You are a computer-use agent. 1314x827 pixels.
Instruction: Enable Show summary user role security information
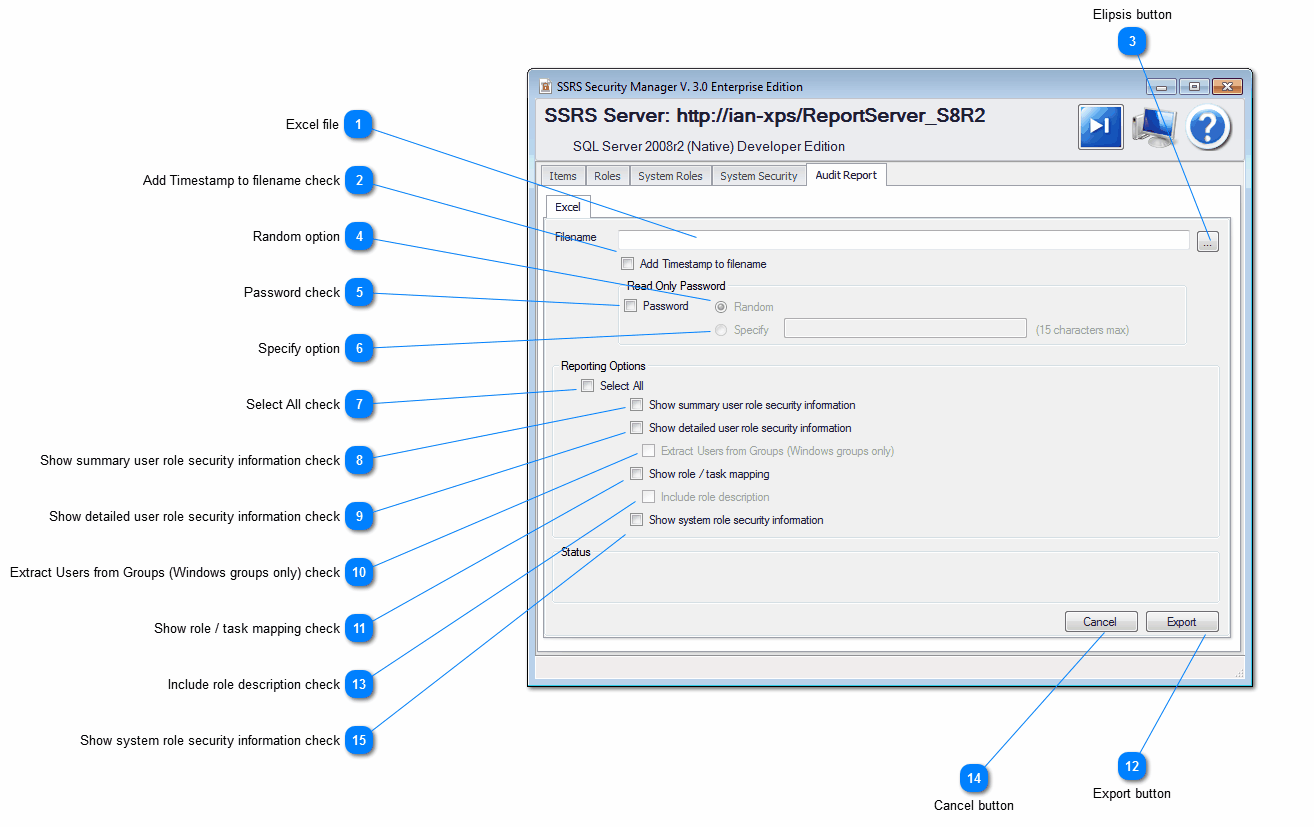(x=636, y=405)
